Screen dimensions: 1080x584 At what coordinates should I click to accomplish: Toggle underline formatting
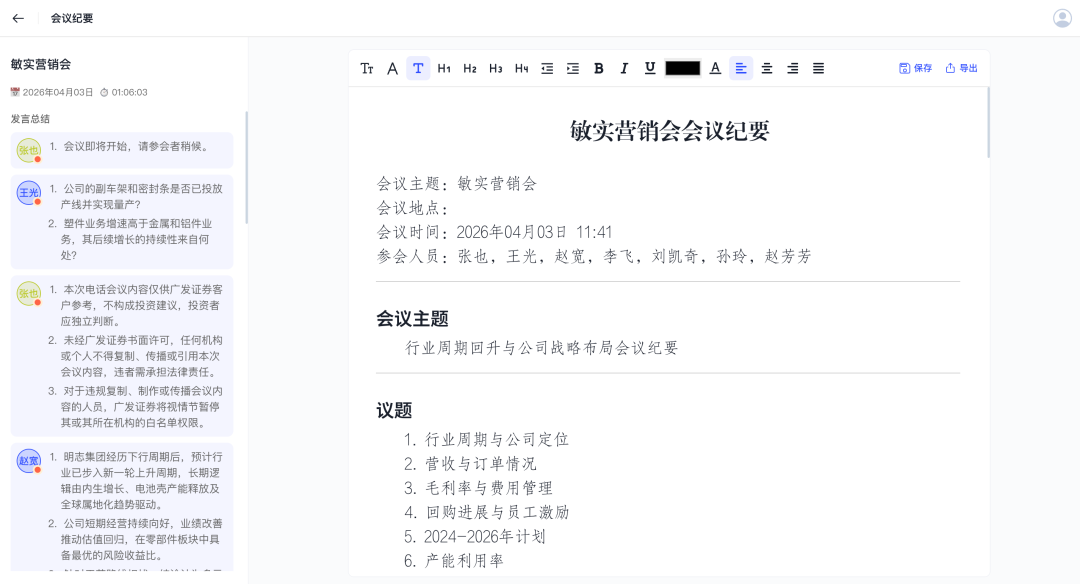pos(650,68)
